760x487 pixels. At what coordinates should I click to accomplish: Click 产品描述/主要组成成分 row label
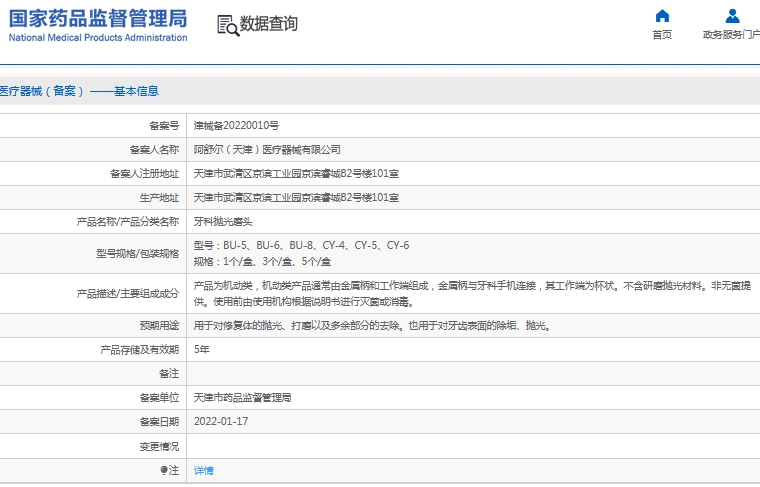click(127, 294)
